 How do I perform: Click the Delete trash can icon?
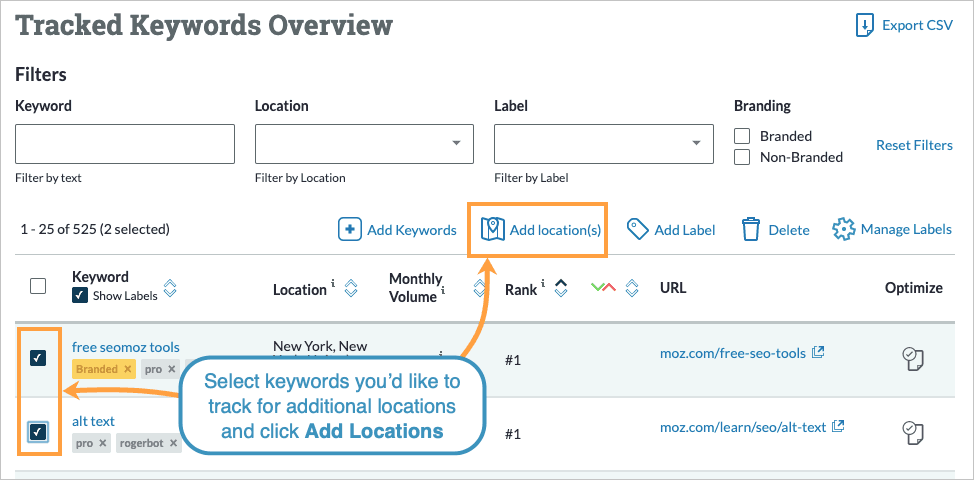point(752,230)
